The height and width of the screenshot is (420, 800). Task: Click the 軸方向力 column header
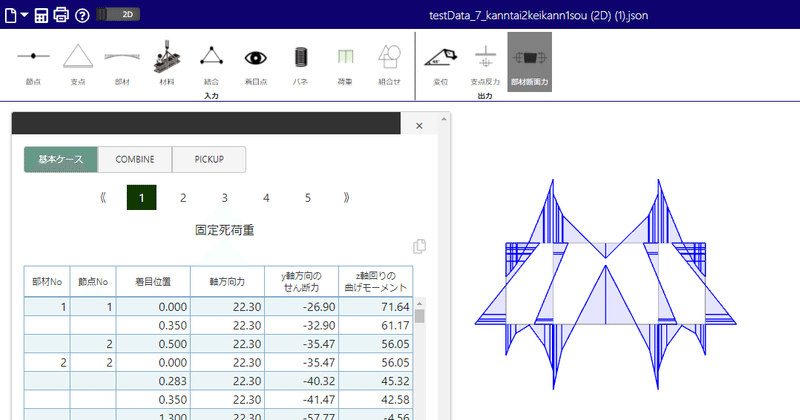click(228, 281)
